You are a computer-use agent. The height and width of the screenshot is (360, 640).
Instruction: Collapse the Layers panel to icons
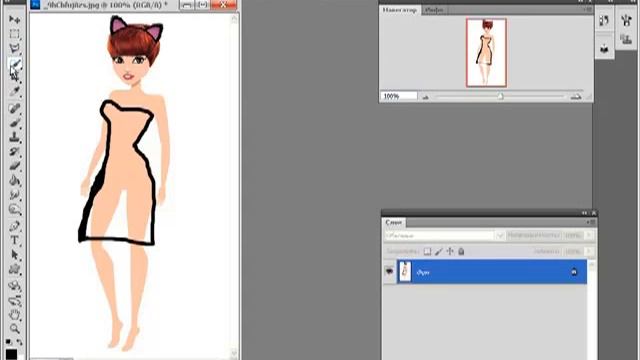(584, 213)
